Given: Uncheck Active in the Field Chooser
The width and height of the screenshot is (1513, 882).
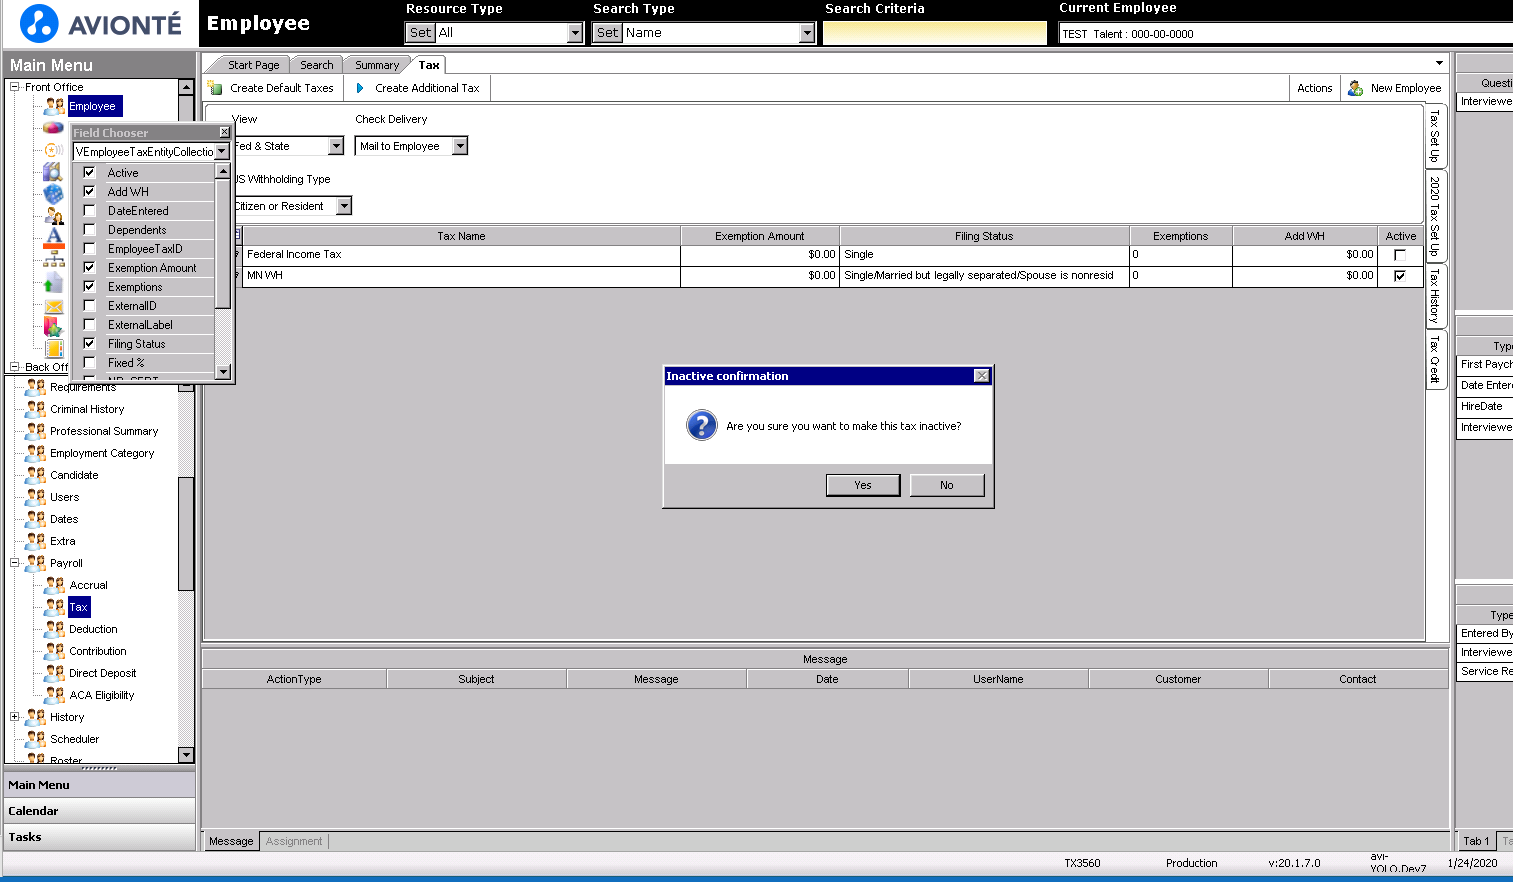Looking at the screenshot, I should [x=88, y=172].
